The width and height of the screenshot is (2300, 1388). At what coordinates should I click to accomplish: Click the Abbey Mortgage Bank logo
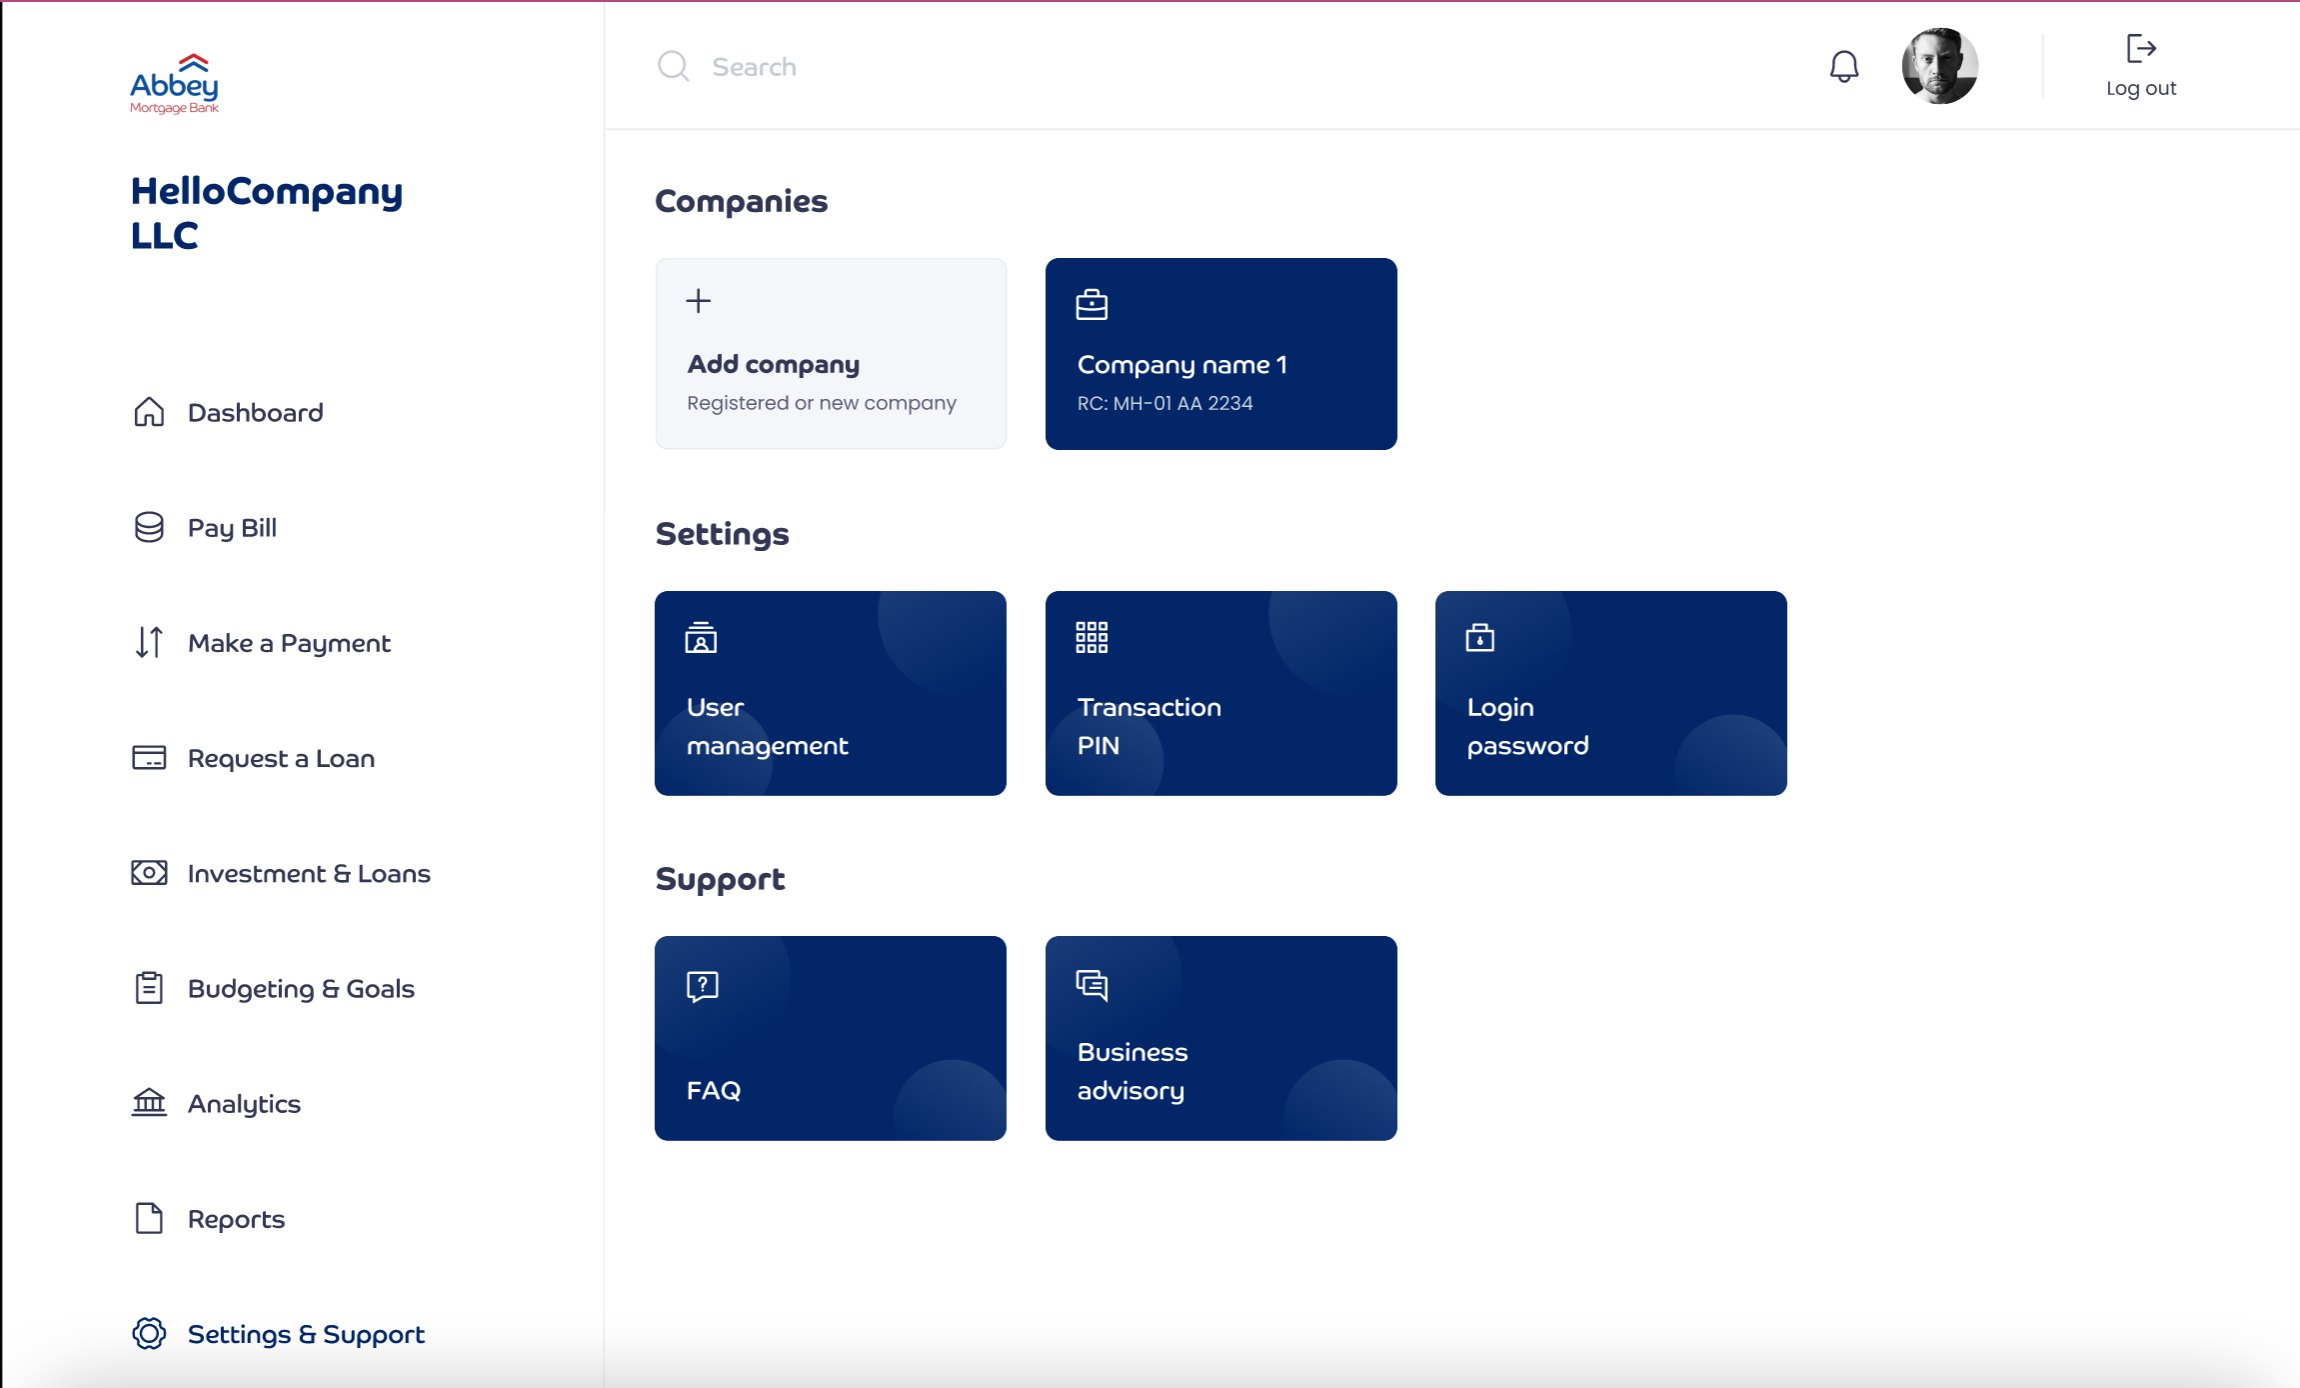174,84
